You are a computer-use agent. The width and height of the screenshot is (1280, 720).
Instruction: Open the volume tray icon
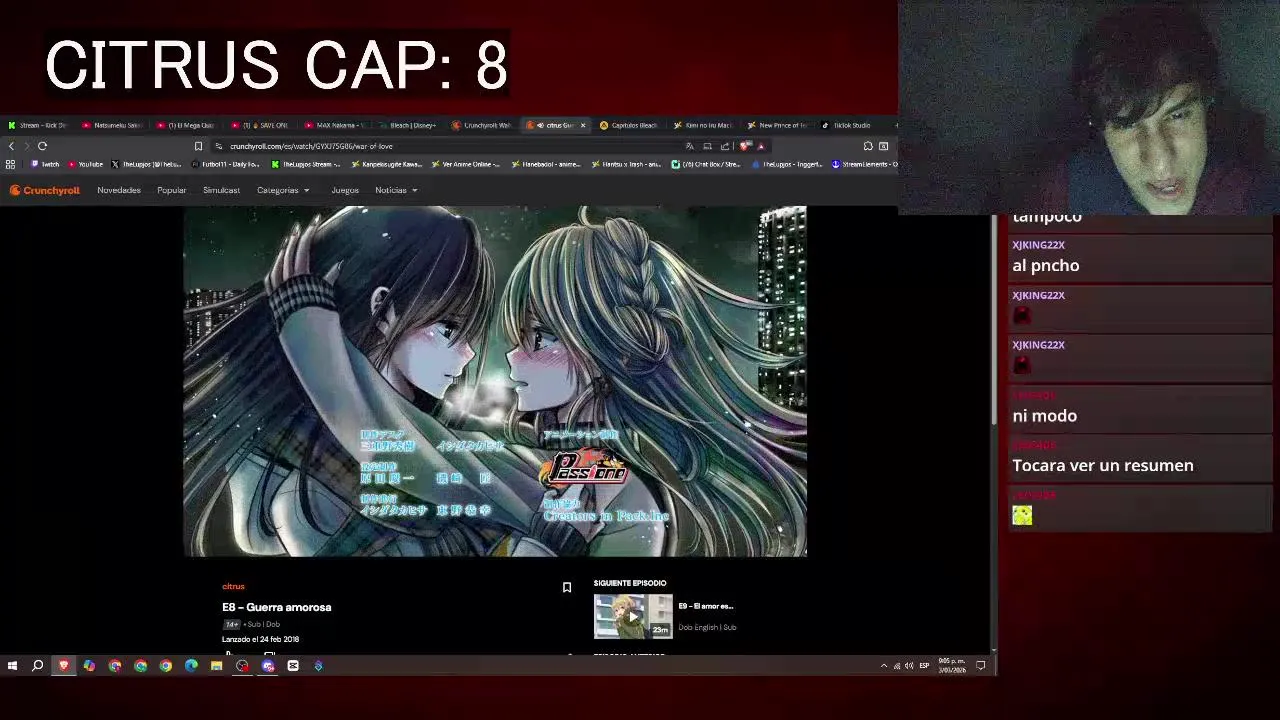tap(908, 665)
